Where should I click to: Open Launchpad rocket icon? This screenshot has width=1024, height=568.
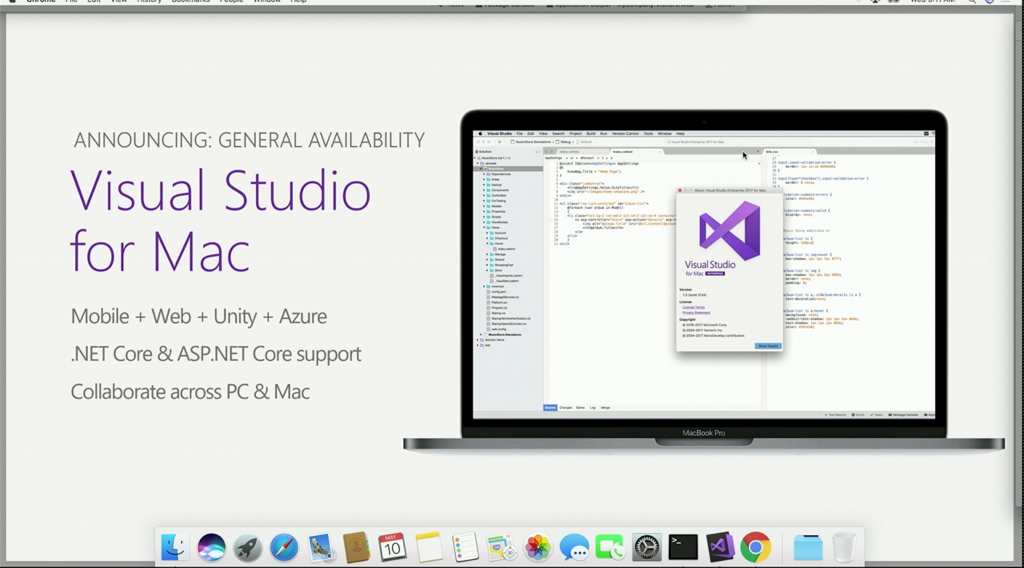point(248,547)
